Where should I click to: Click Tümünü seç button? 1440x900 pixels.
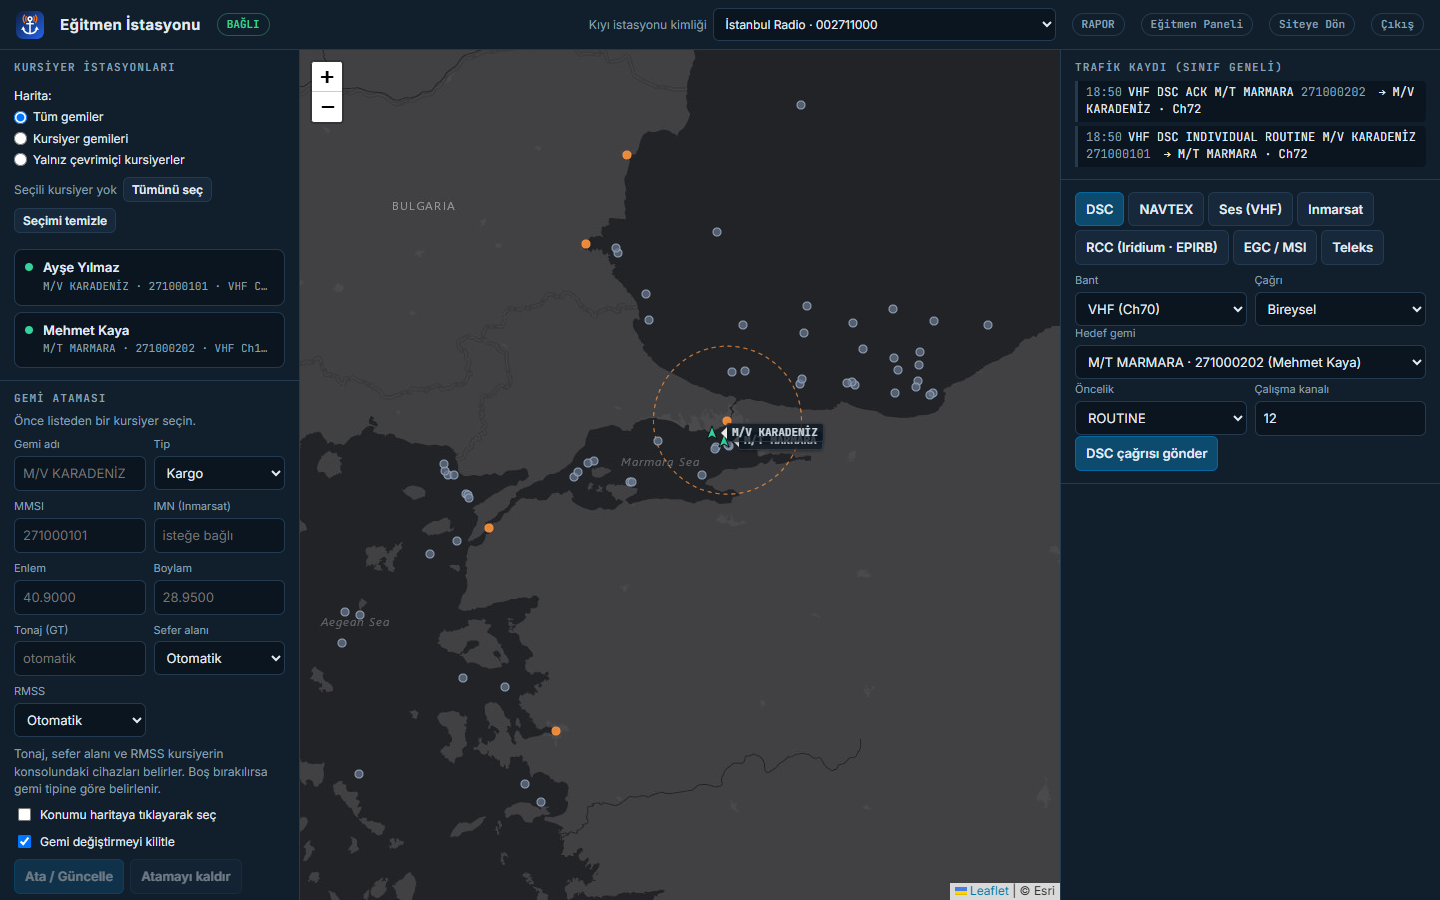[x=167, y=190]
